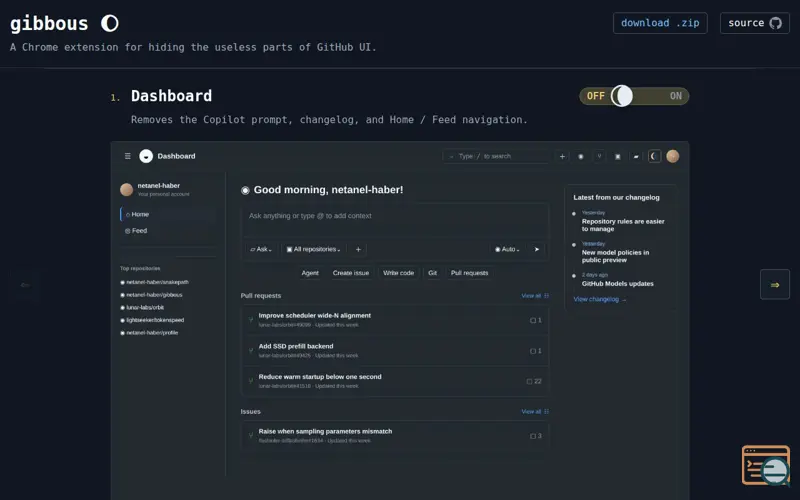Click the download .zip button

[x=660, y=23]
